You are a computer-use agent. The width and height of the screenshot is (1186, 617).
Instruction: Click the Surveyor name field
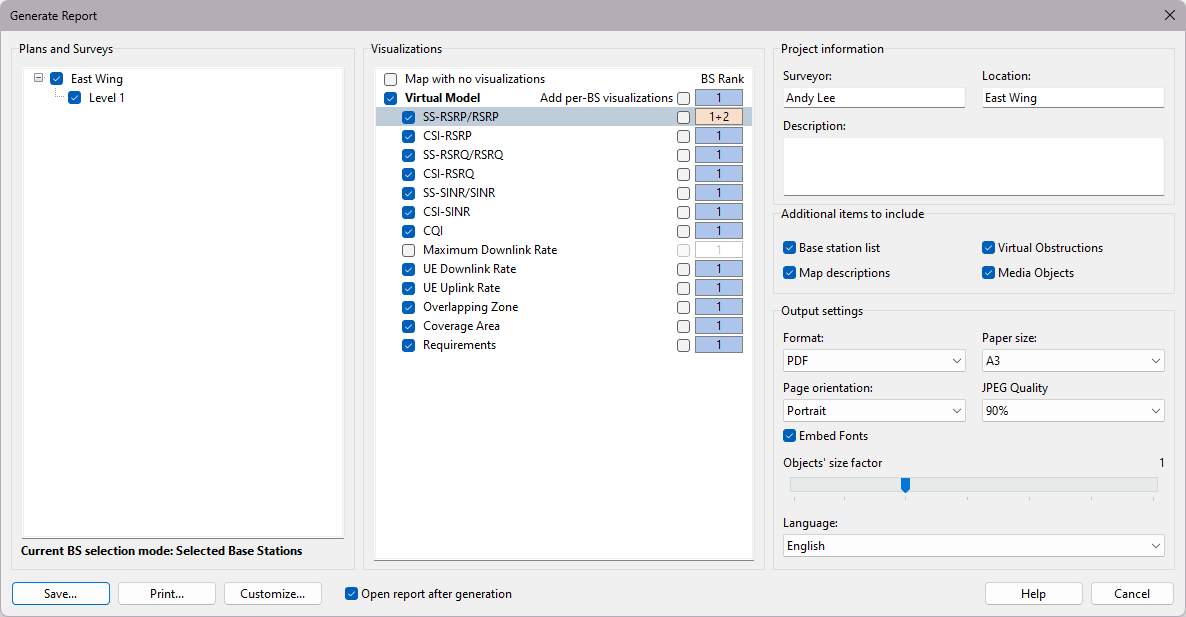tap(874, 98)
